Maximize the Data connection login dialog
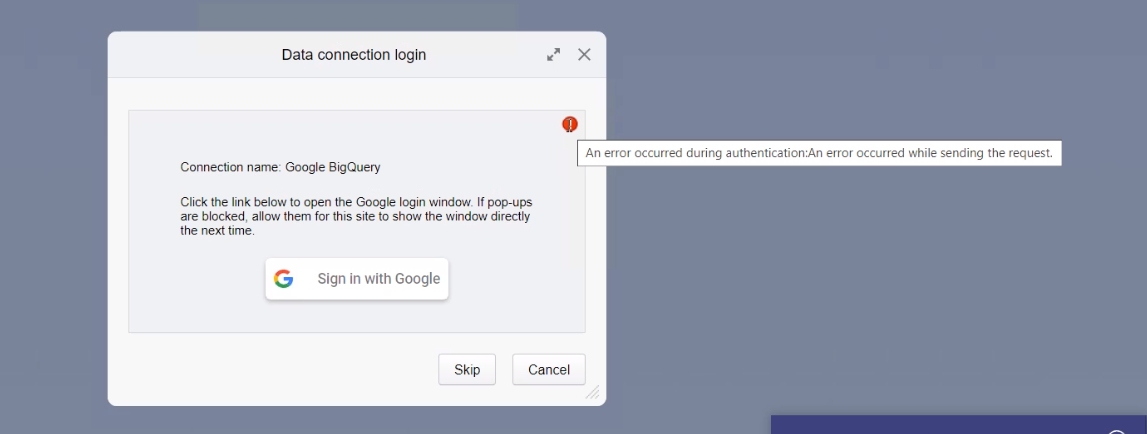Viewport: 1147px width, 434px height. point(554,55)
